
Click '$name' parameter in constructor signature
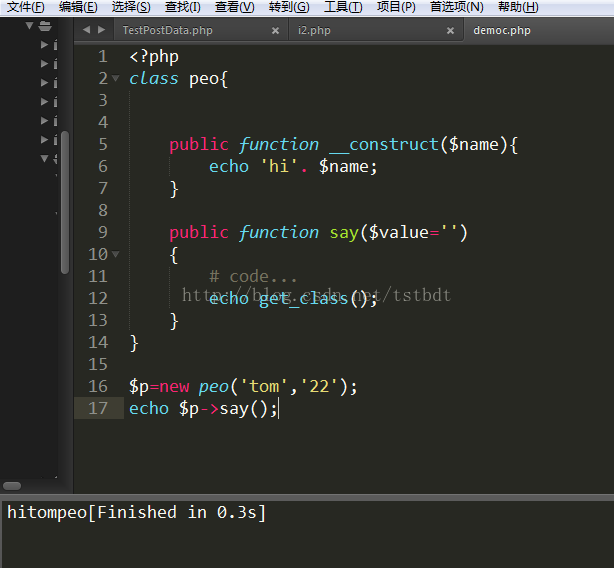[473, 145]
